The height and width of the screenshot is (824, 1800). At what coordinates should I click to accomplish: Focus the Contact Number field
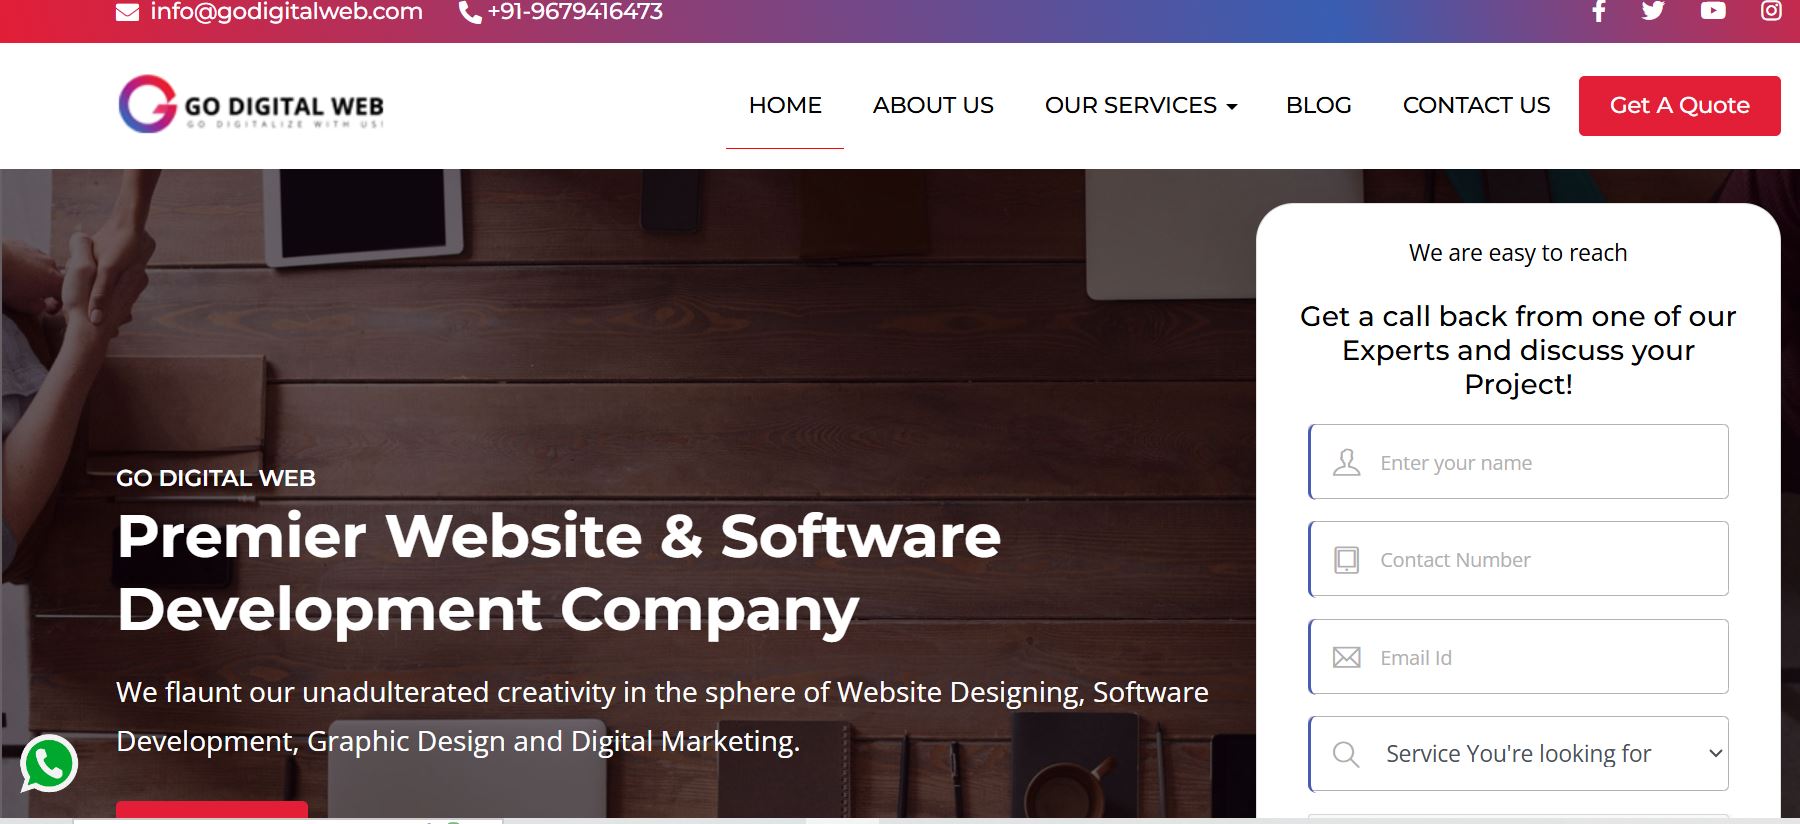point(1518,559)
